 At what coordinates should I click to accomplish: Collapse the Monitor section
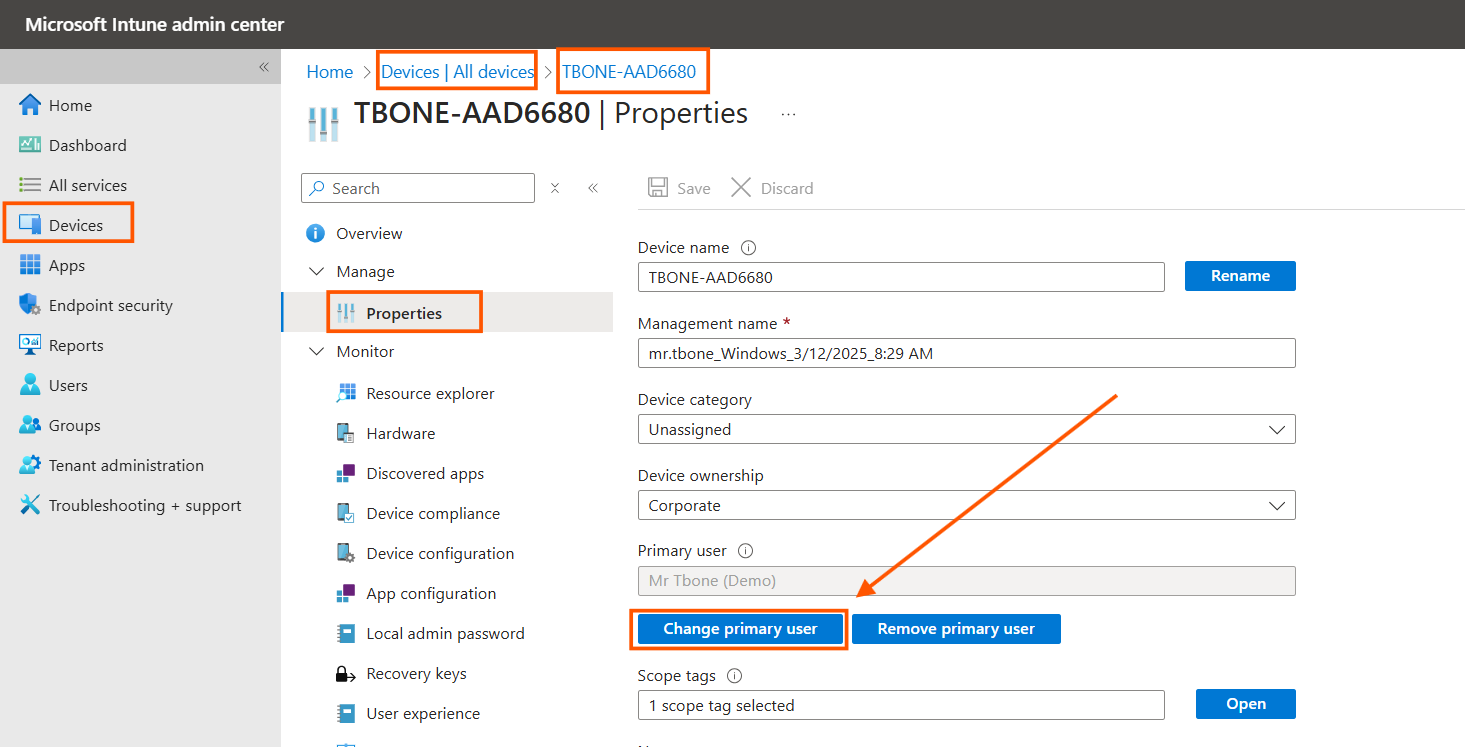pyautogui.click(x=317, y=351)
